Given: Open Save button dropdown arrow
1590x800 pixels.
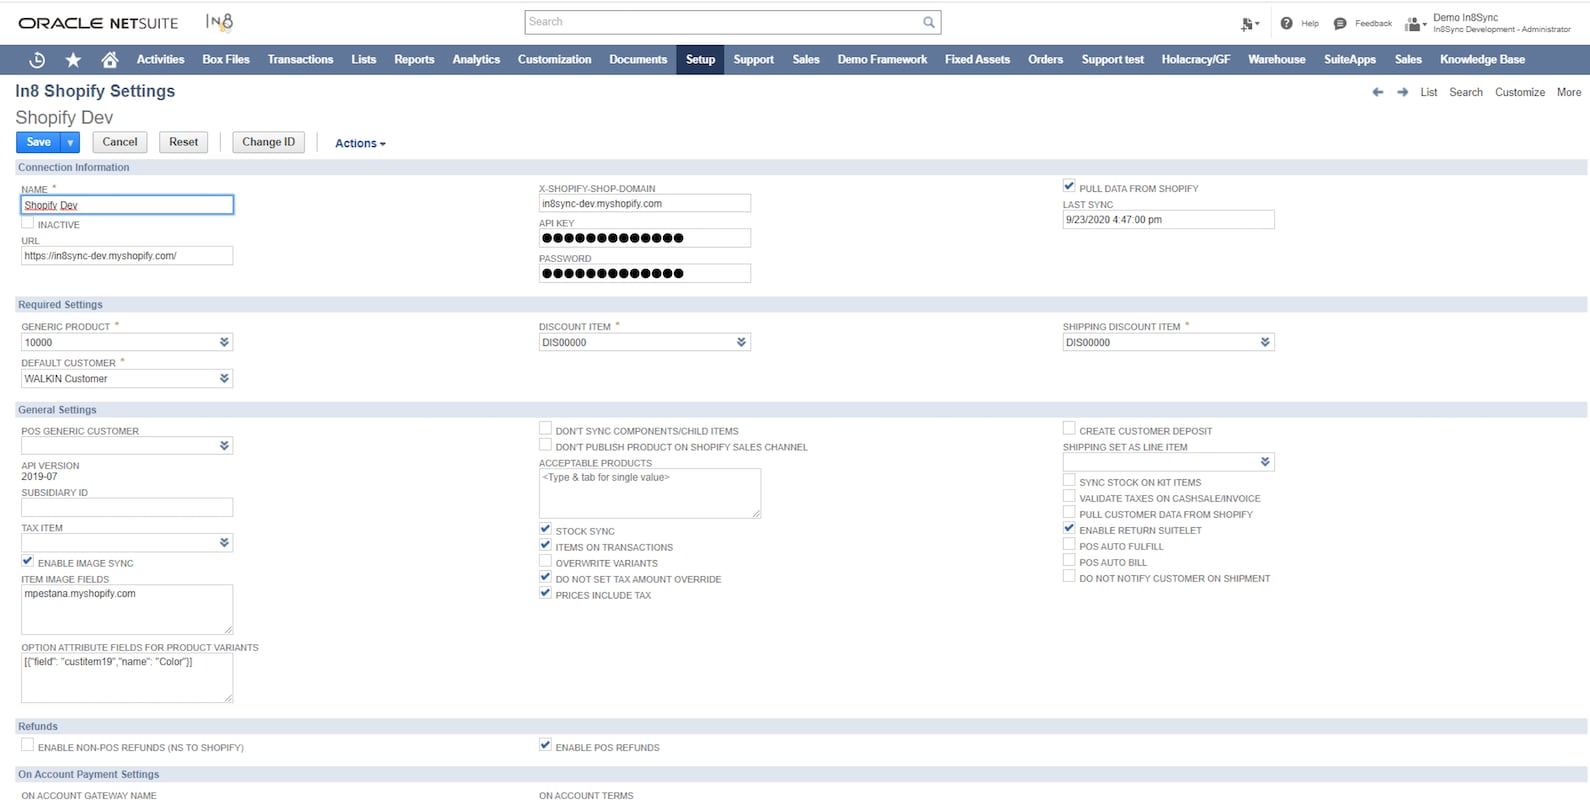Looking at the screenshot, I should (70, 143).
